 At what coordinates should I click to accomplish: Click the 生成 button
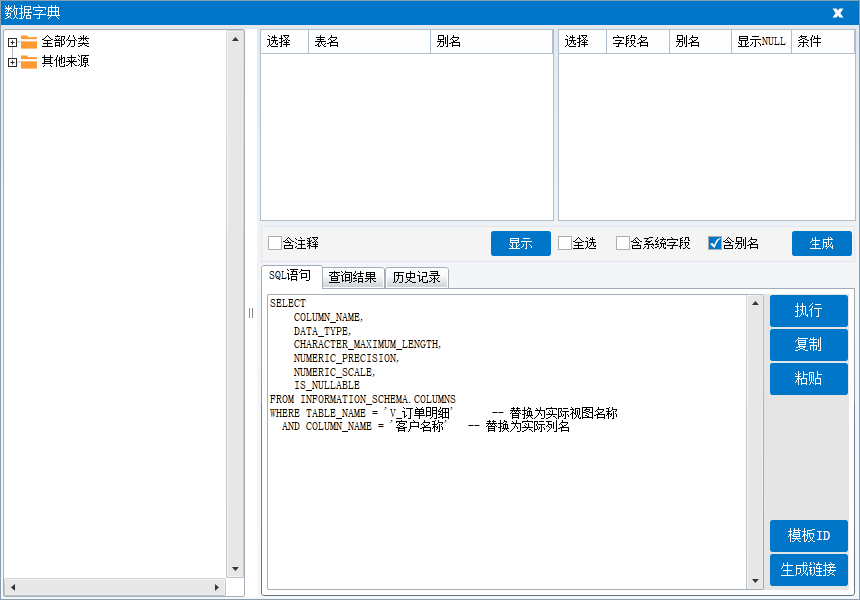822,244
